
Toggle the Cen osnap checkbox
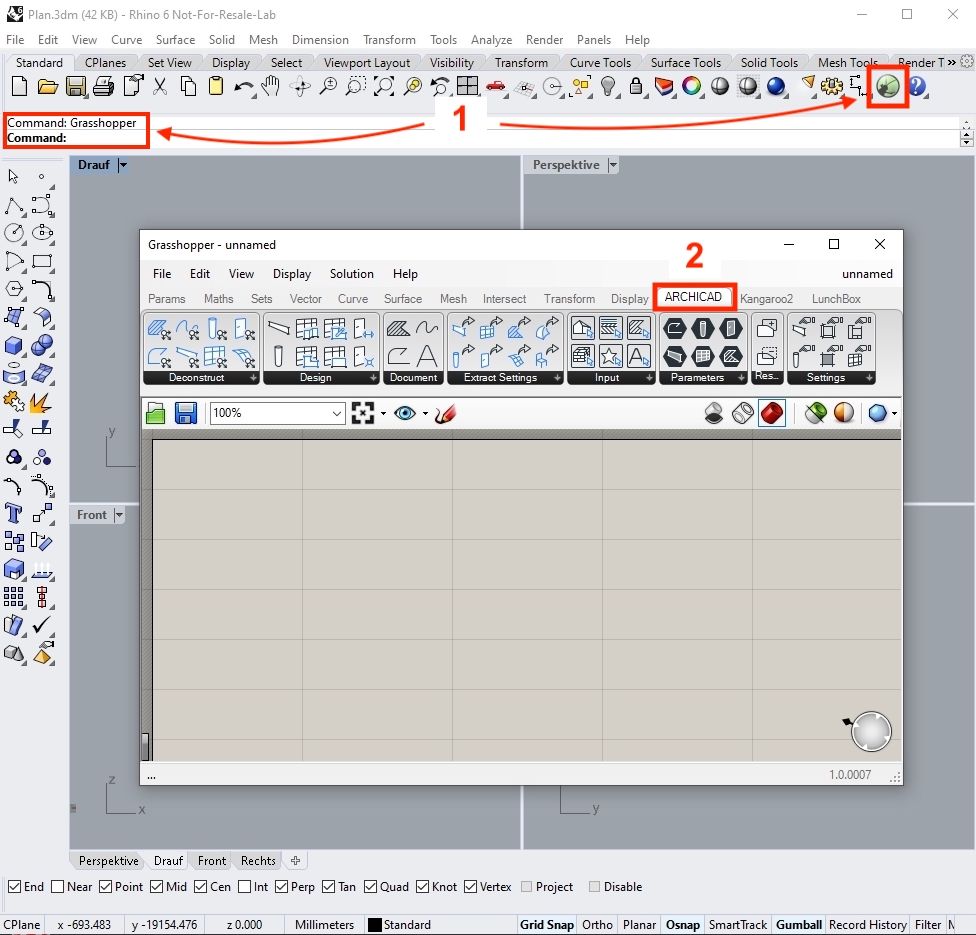point(200,886)
